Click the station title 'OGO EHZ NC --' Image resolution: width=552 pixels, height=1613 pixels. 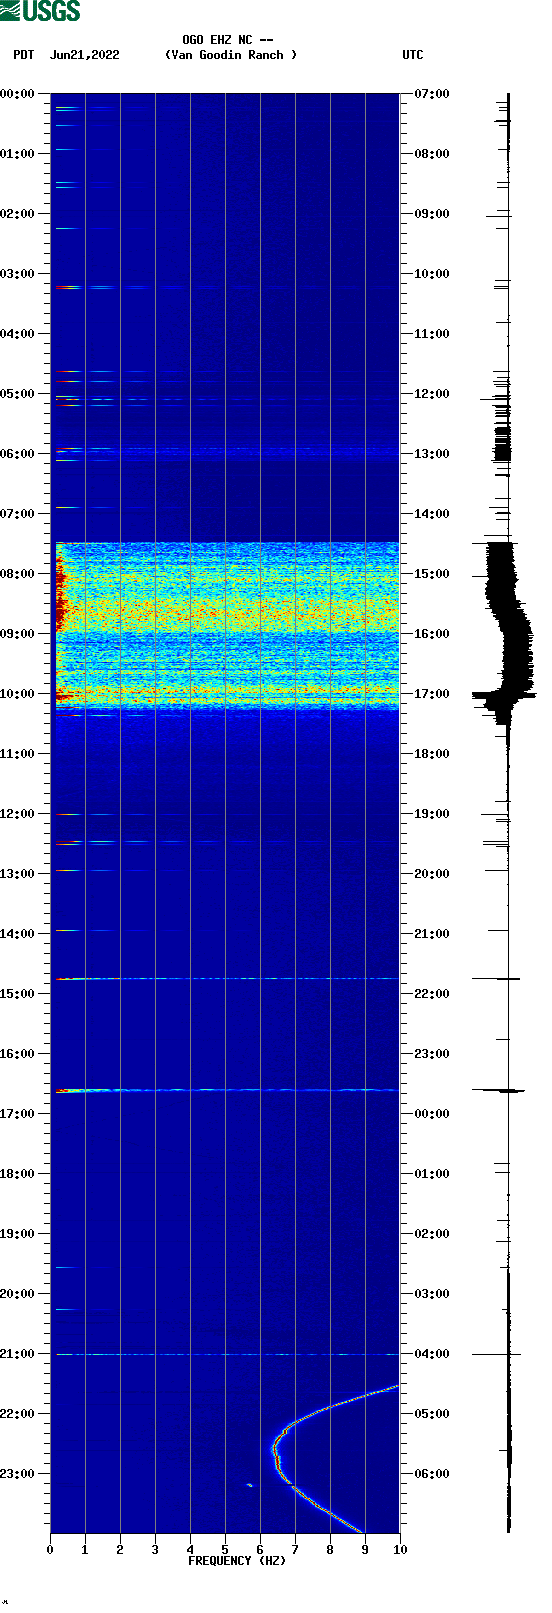[228, 40]
